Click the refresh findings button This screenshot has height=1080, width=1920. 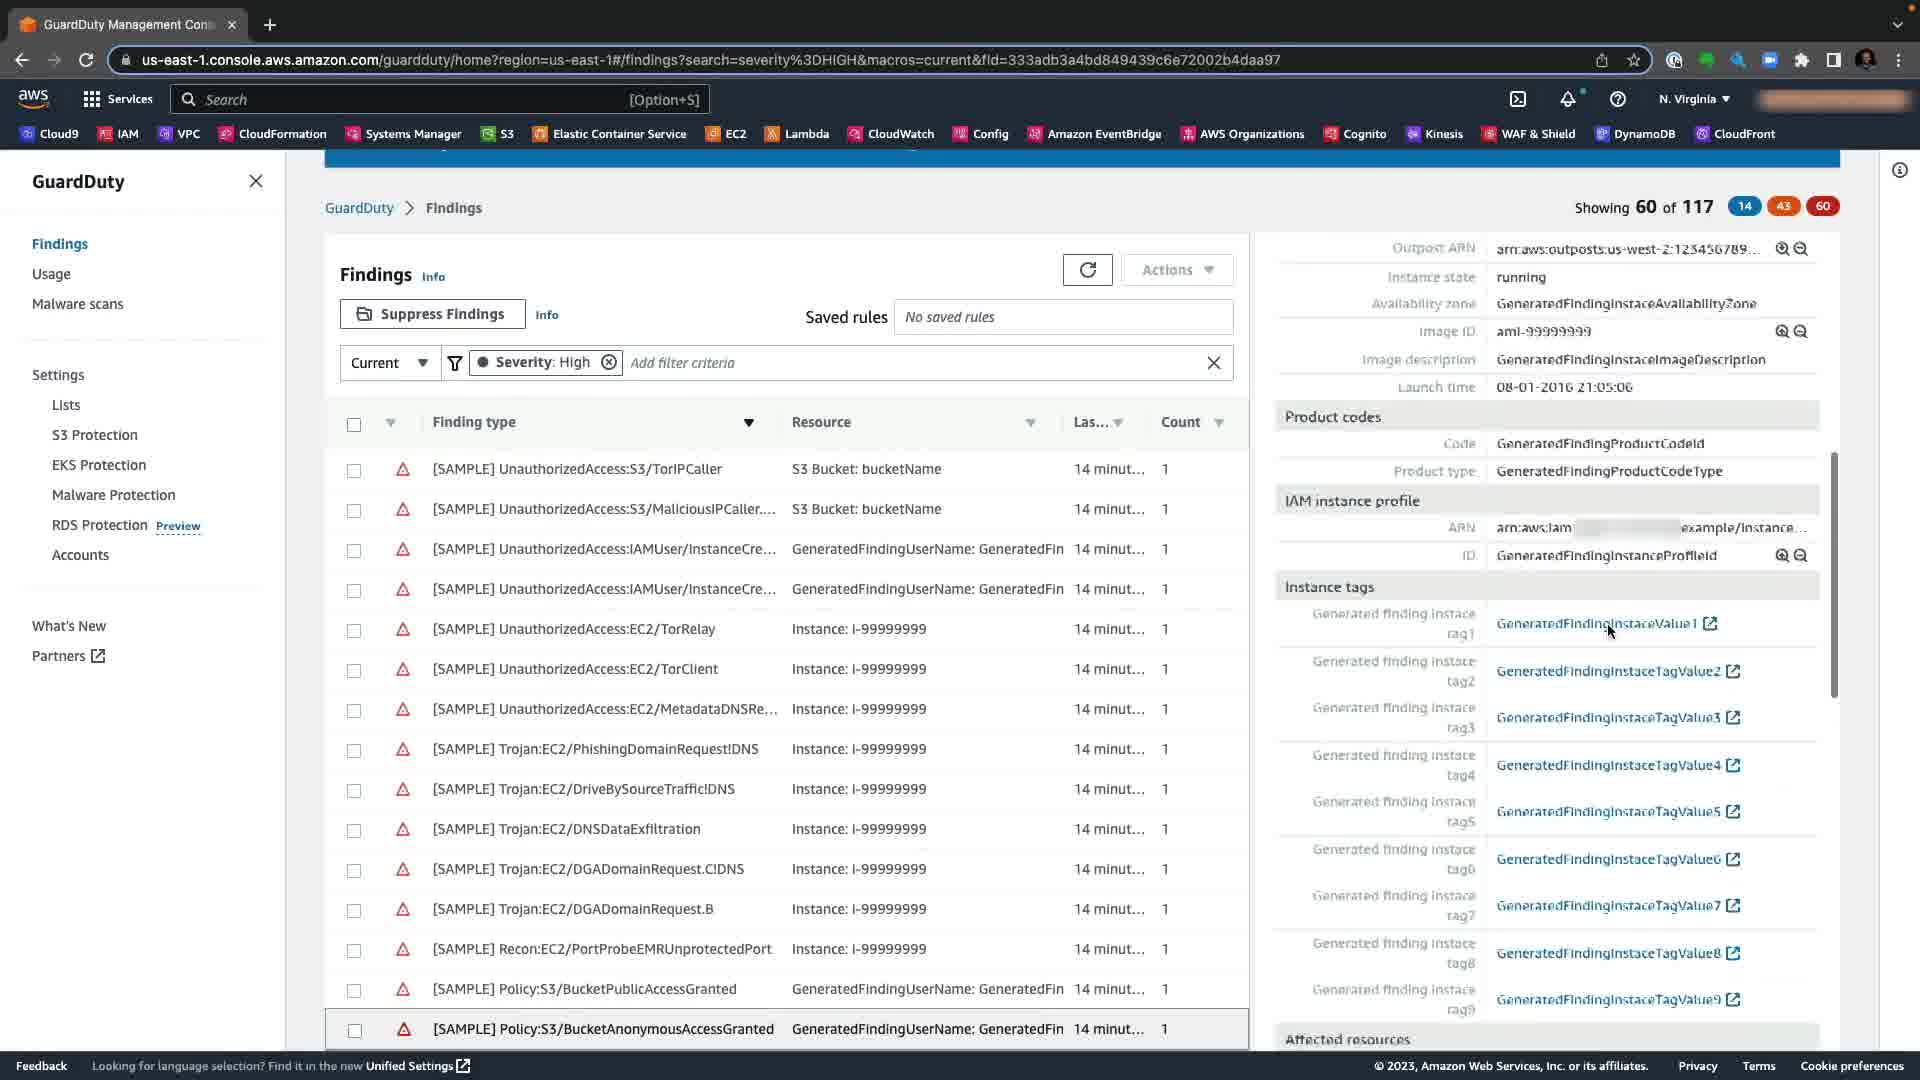click(1087, 270)
